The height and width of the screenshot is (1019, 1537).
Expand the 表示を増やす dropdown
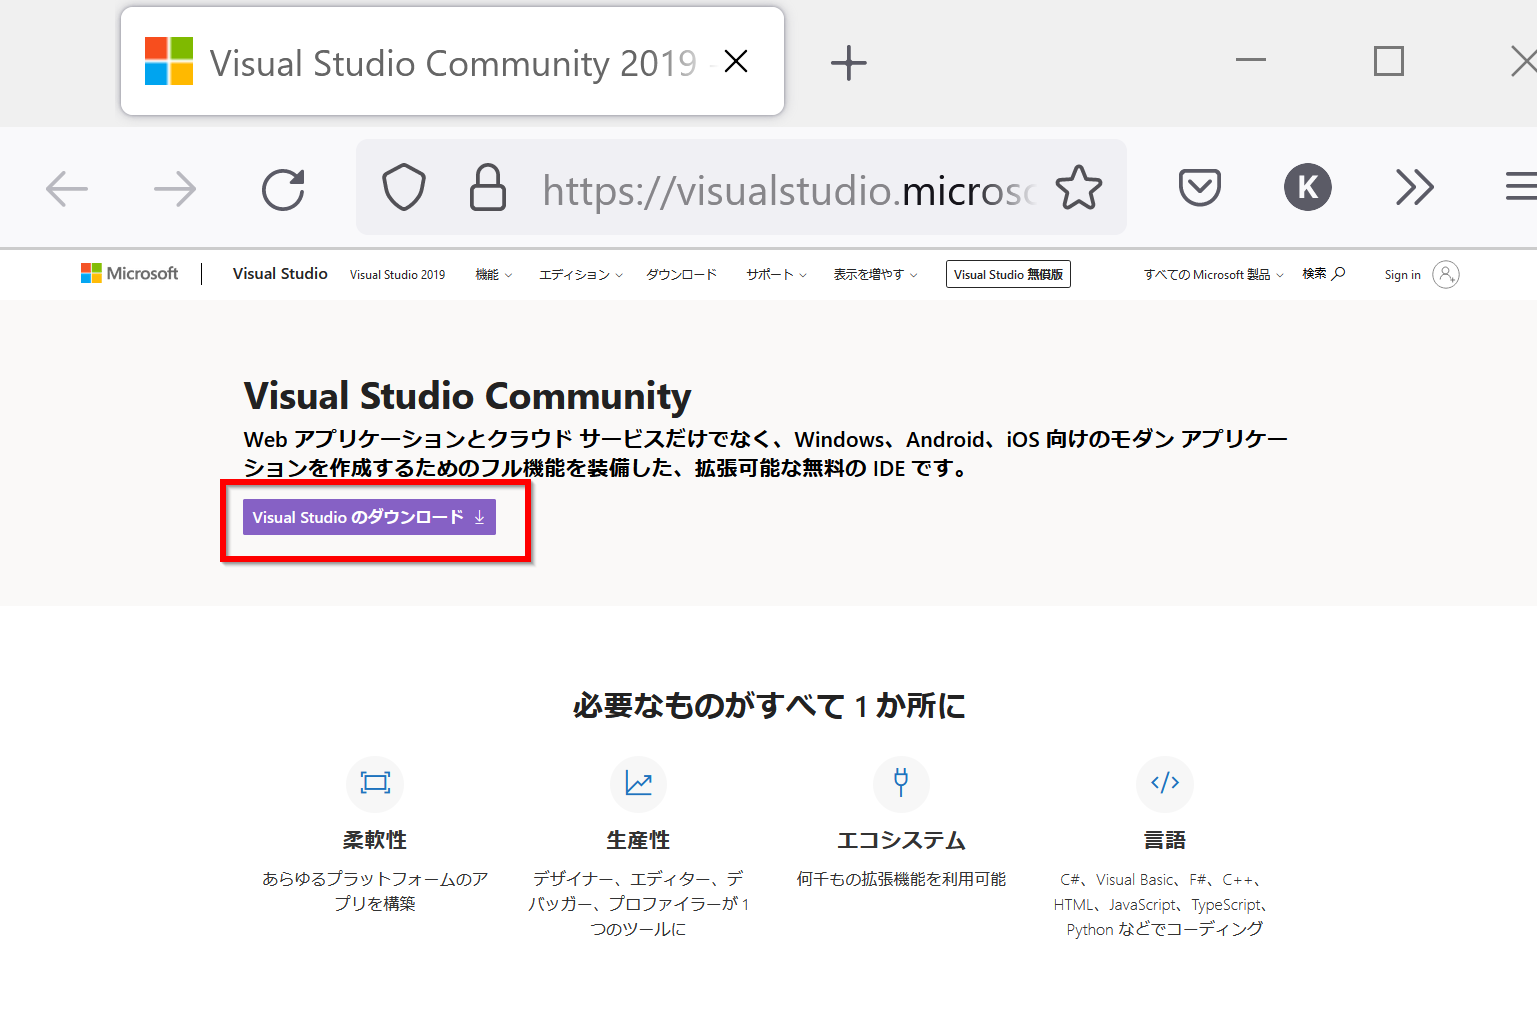click(876, 275)
